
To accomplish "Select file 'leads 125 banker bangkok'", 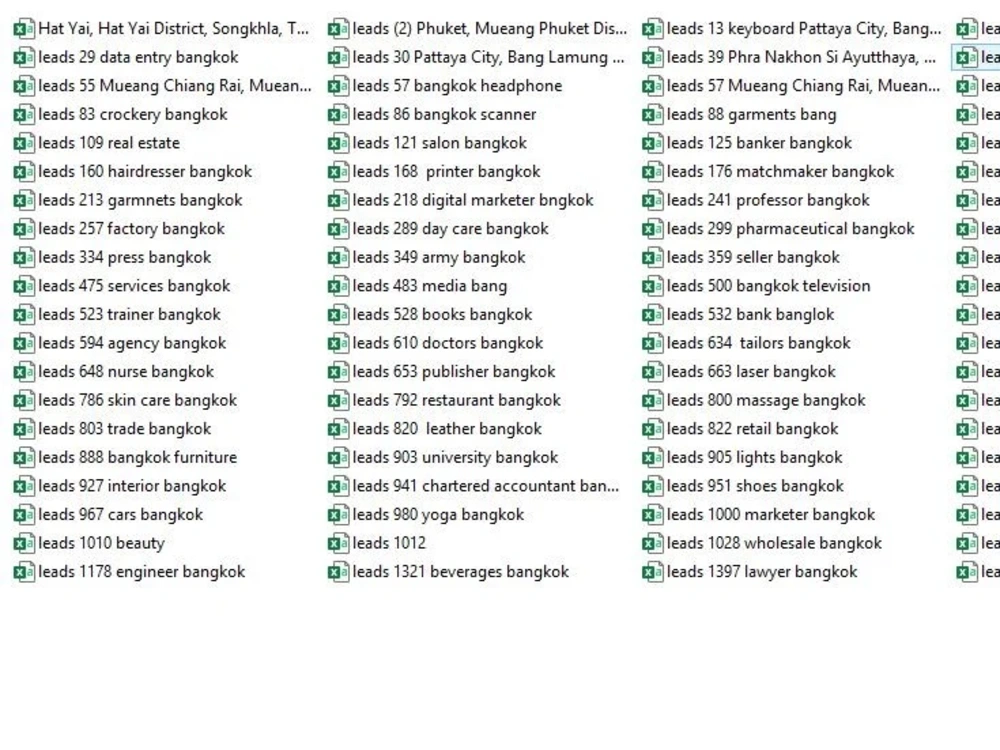I will (760, 143).
